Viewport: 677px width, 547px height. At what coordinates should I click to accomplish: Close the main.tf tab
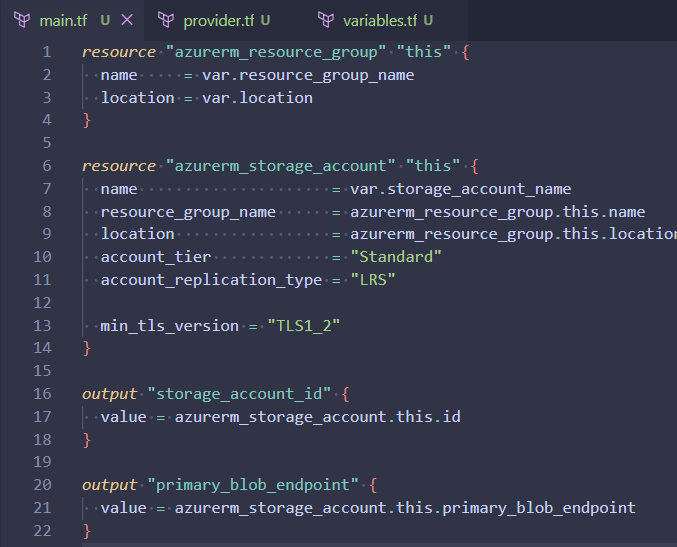pyautogui.click(x=127, y=19)
